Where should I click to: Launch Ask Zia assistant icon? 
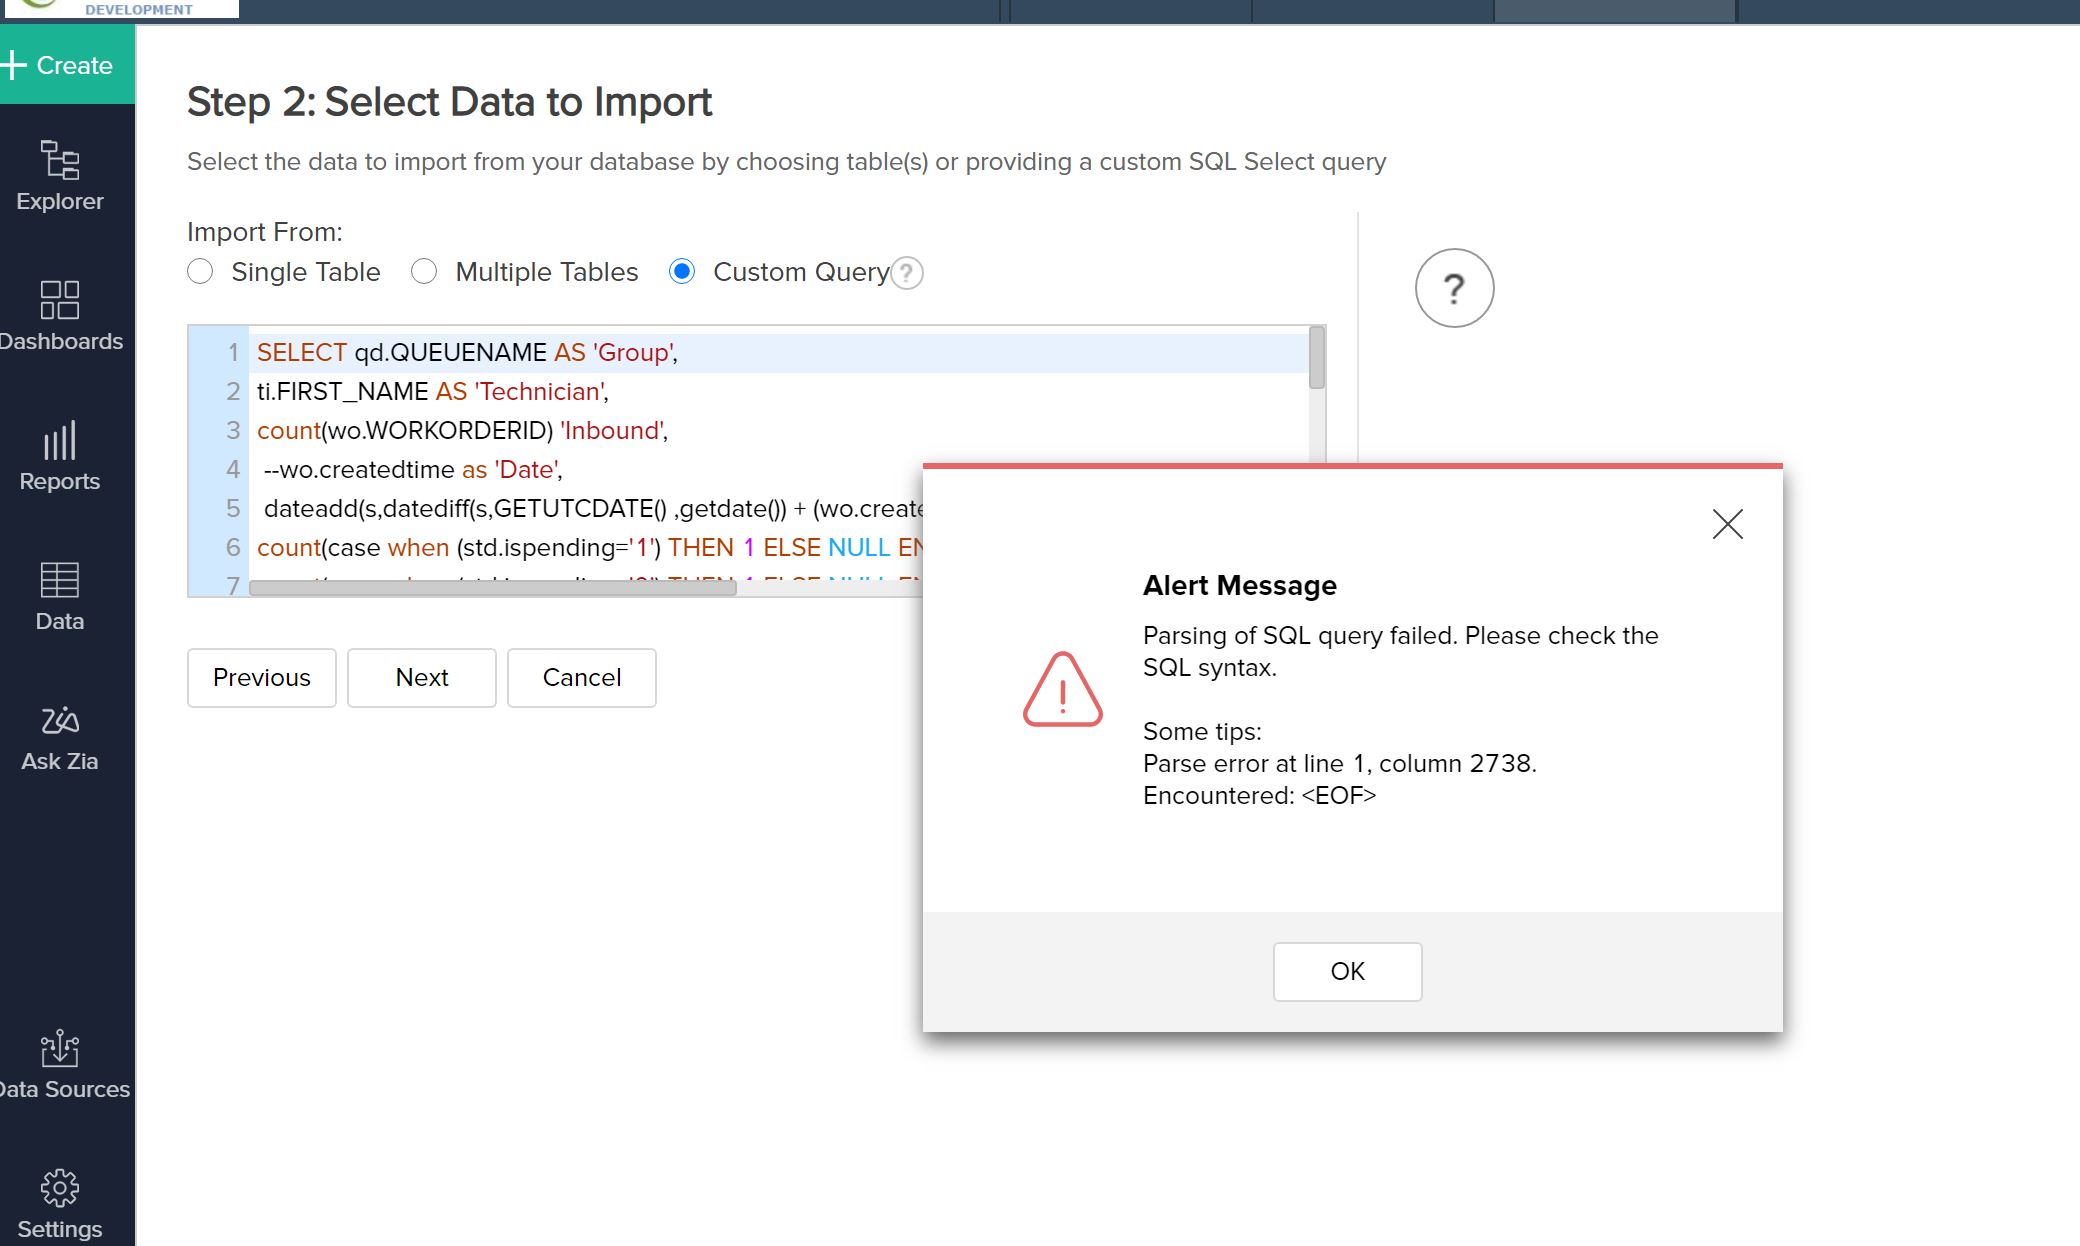point(60,737)
